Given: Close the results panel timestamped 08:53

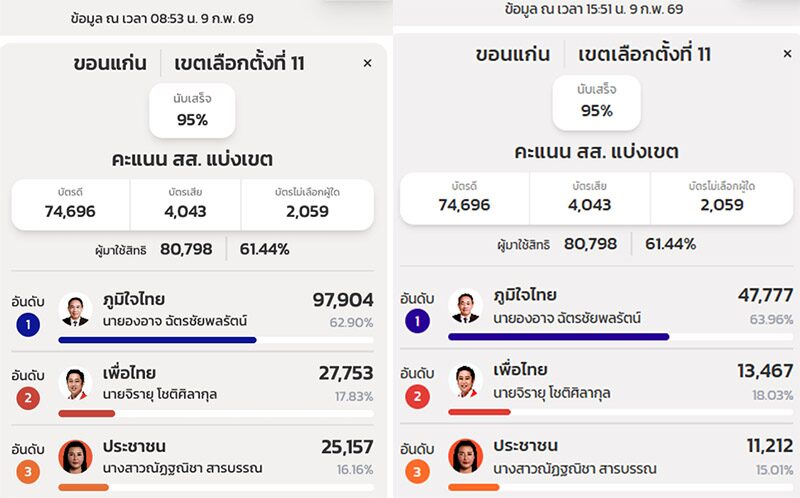Looking at the screenshot, I should [x=367, y=63].
